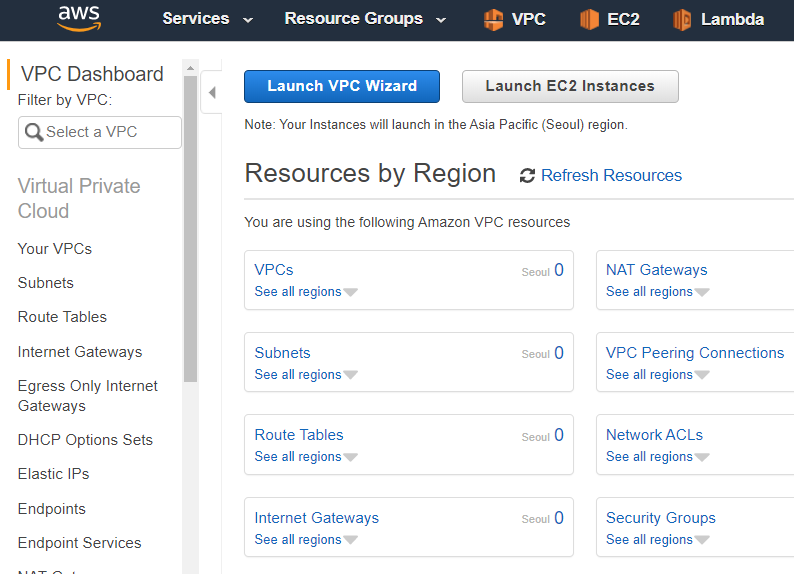
Task: Open DHCP Options Sets in sidebar
Action: pos(85,440)
